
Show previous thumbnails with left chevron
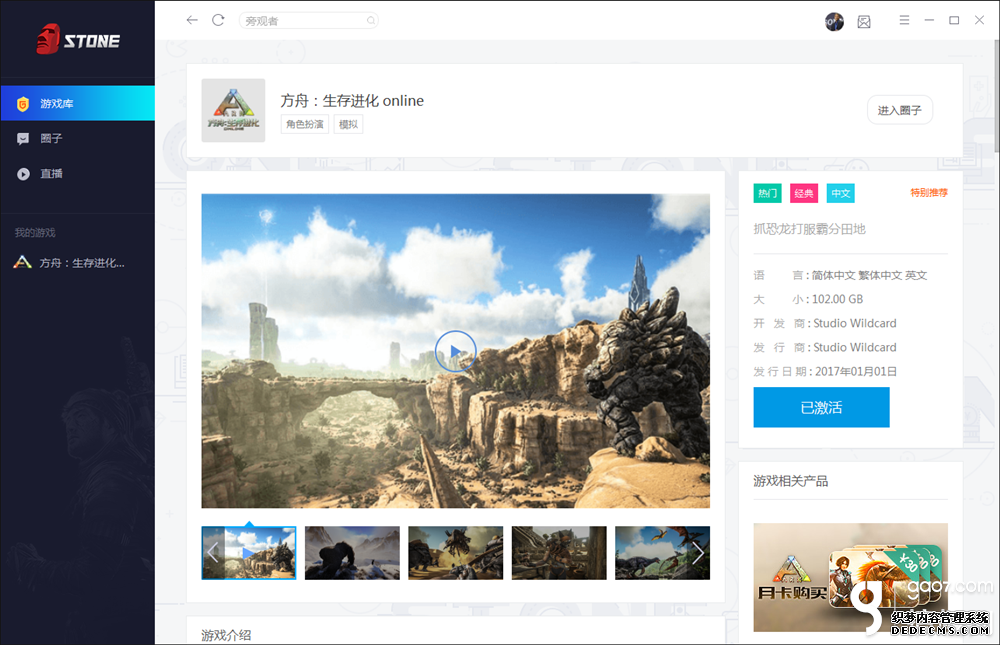click(212, 552)
